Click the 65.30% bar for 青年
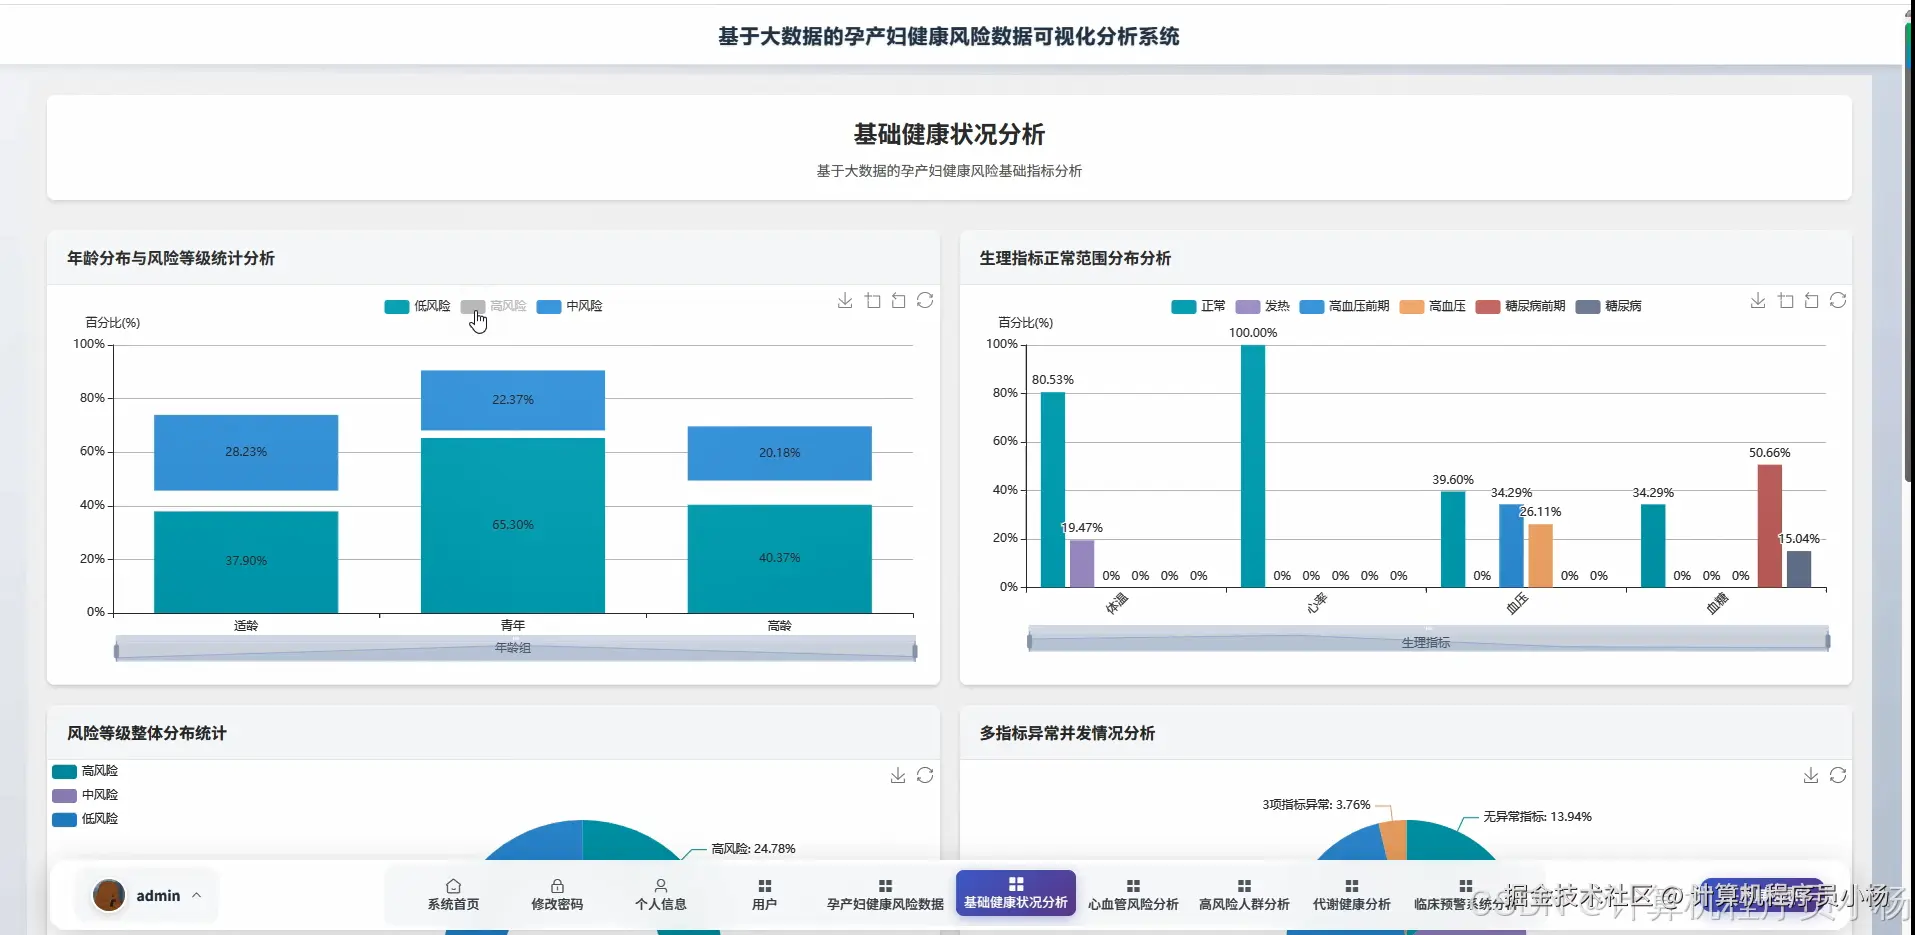 [512, 525]
